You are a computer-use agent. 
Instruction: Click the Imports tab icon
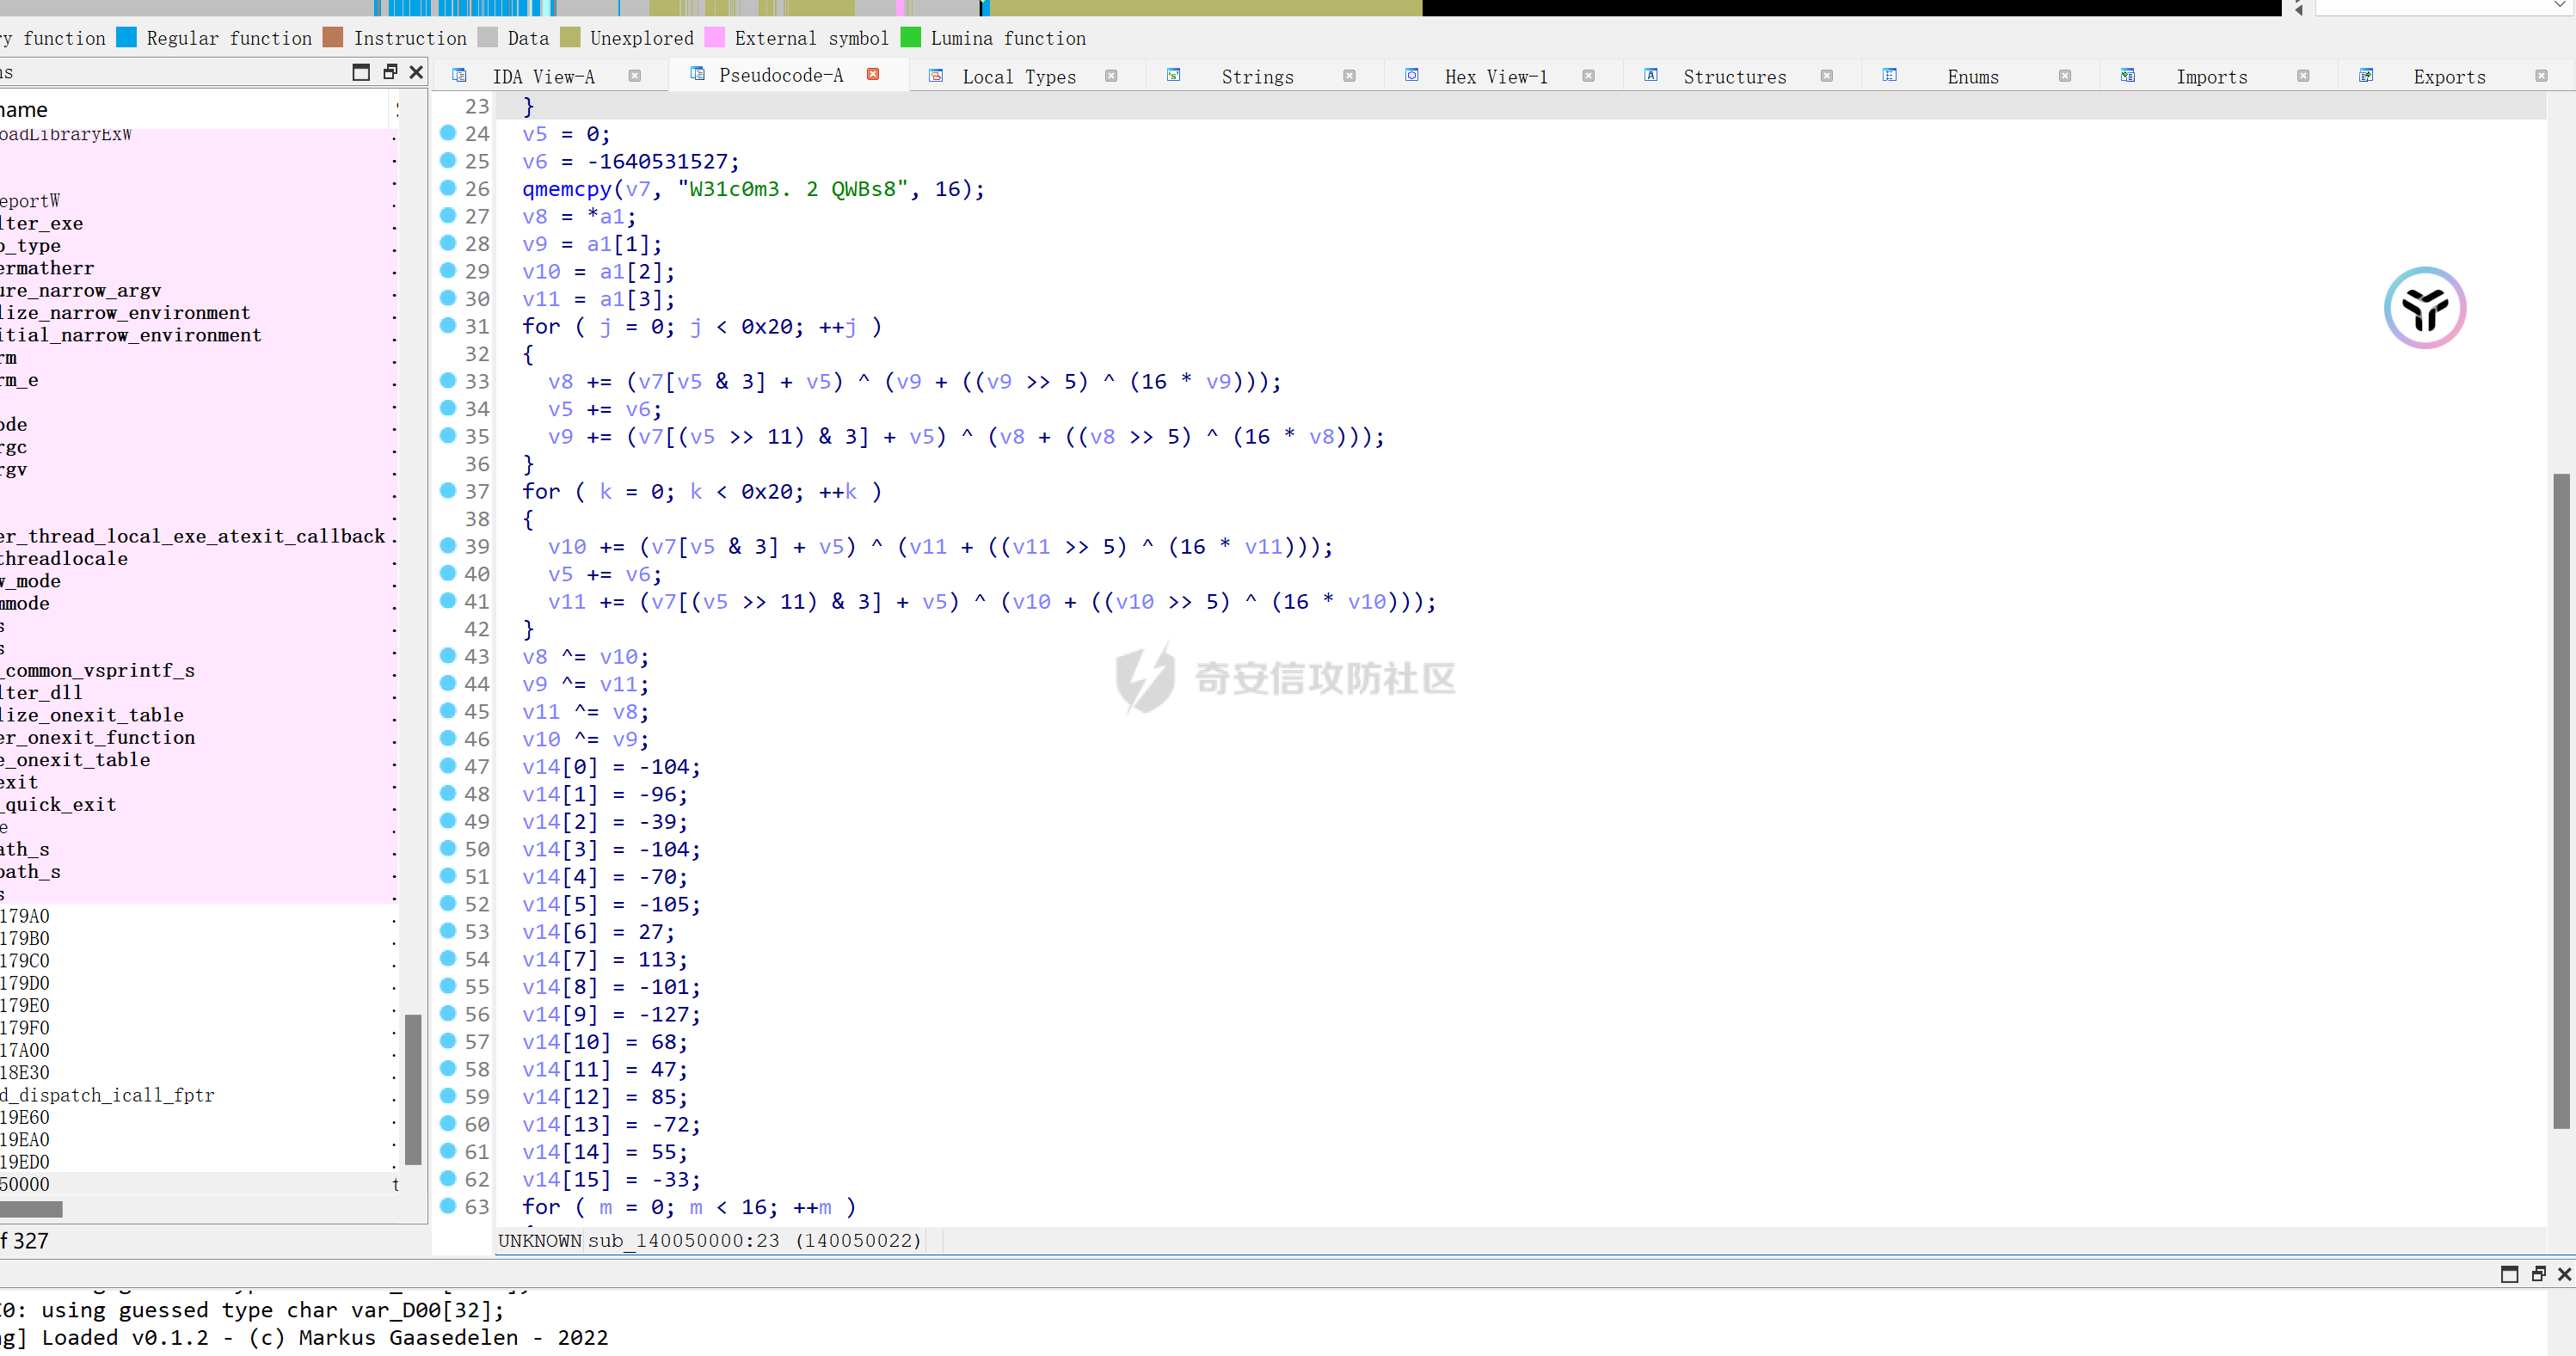point(2128,76)
